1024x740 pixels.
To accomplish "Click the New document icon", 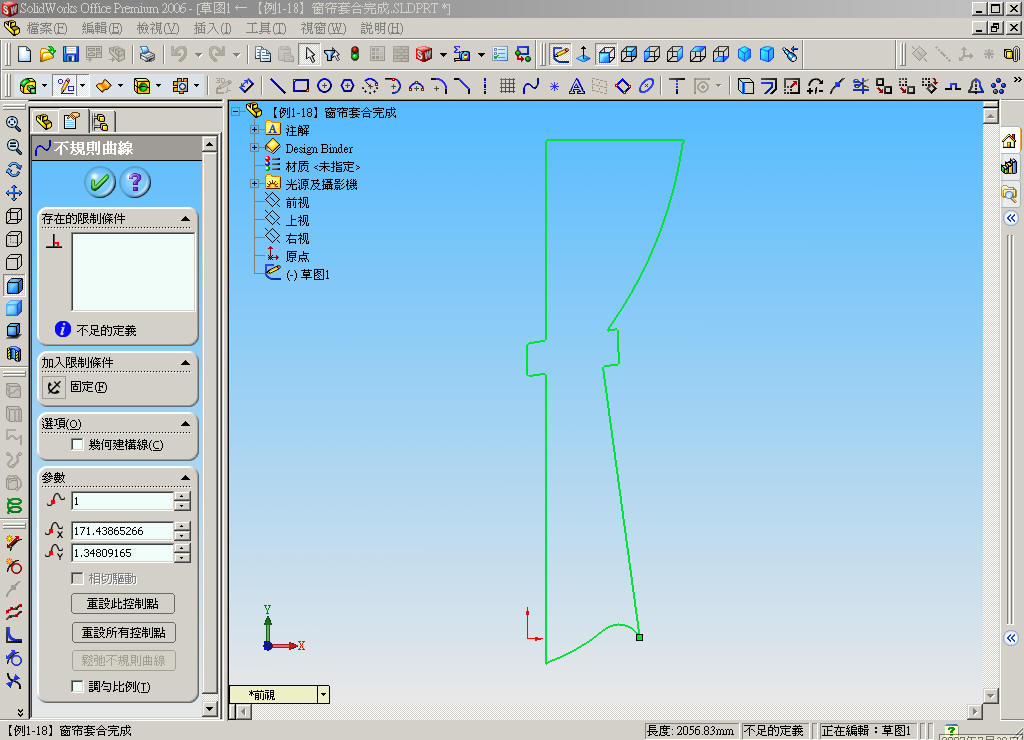I will (24, 54).
